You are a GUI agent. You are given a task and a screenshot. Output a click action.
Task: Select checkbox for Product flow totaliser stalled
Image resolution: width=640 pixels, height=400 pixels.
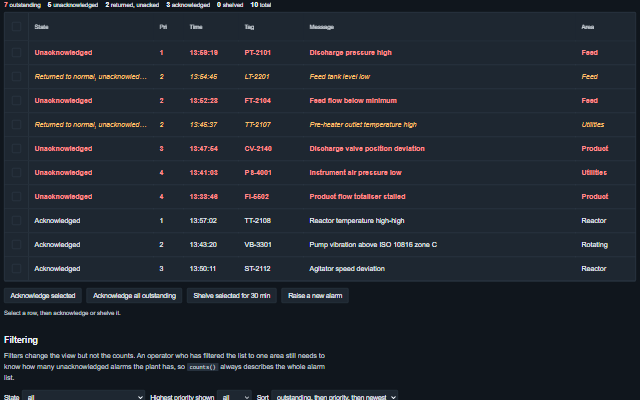pos(16,196)
